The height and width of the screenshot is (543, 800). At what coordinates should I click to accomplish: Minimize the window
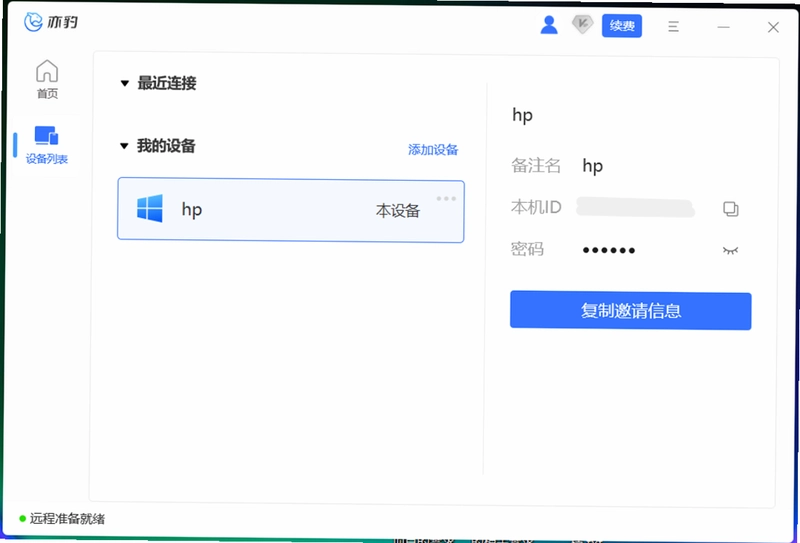pos(723,27)
